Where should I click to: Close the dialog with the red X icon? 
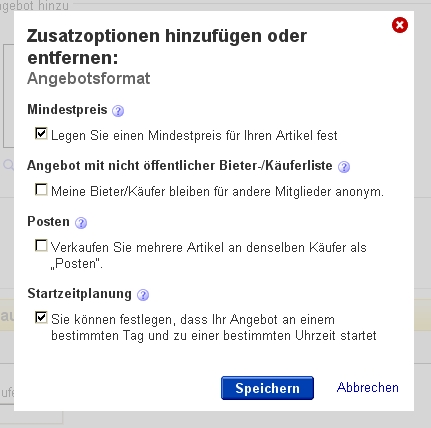point(400,25)
